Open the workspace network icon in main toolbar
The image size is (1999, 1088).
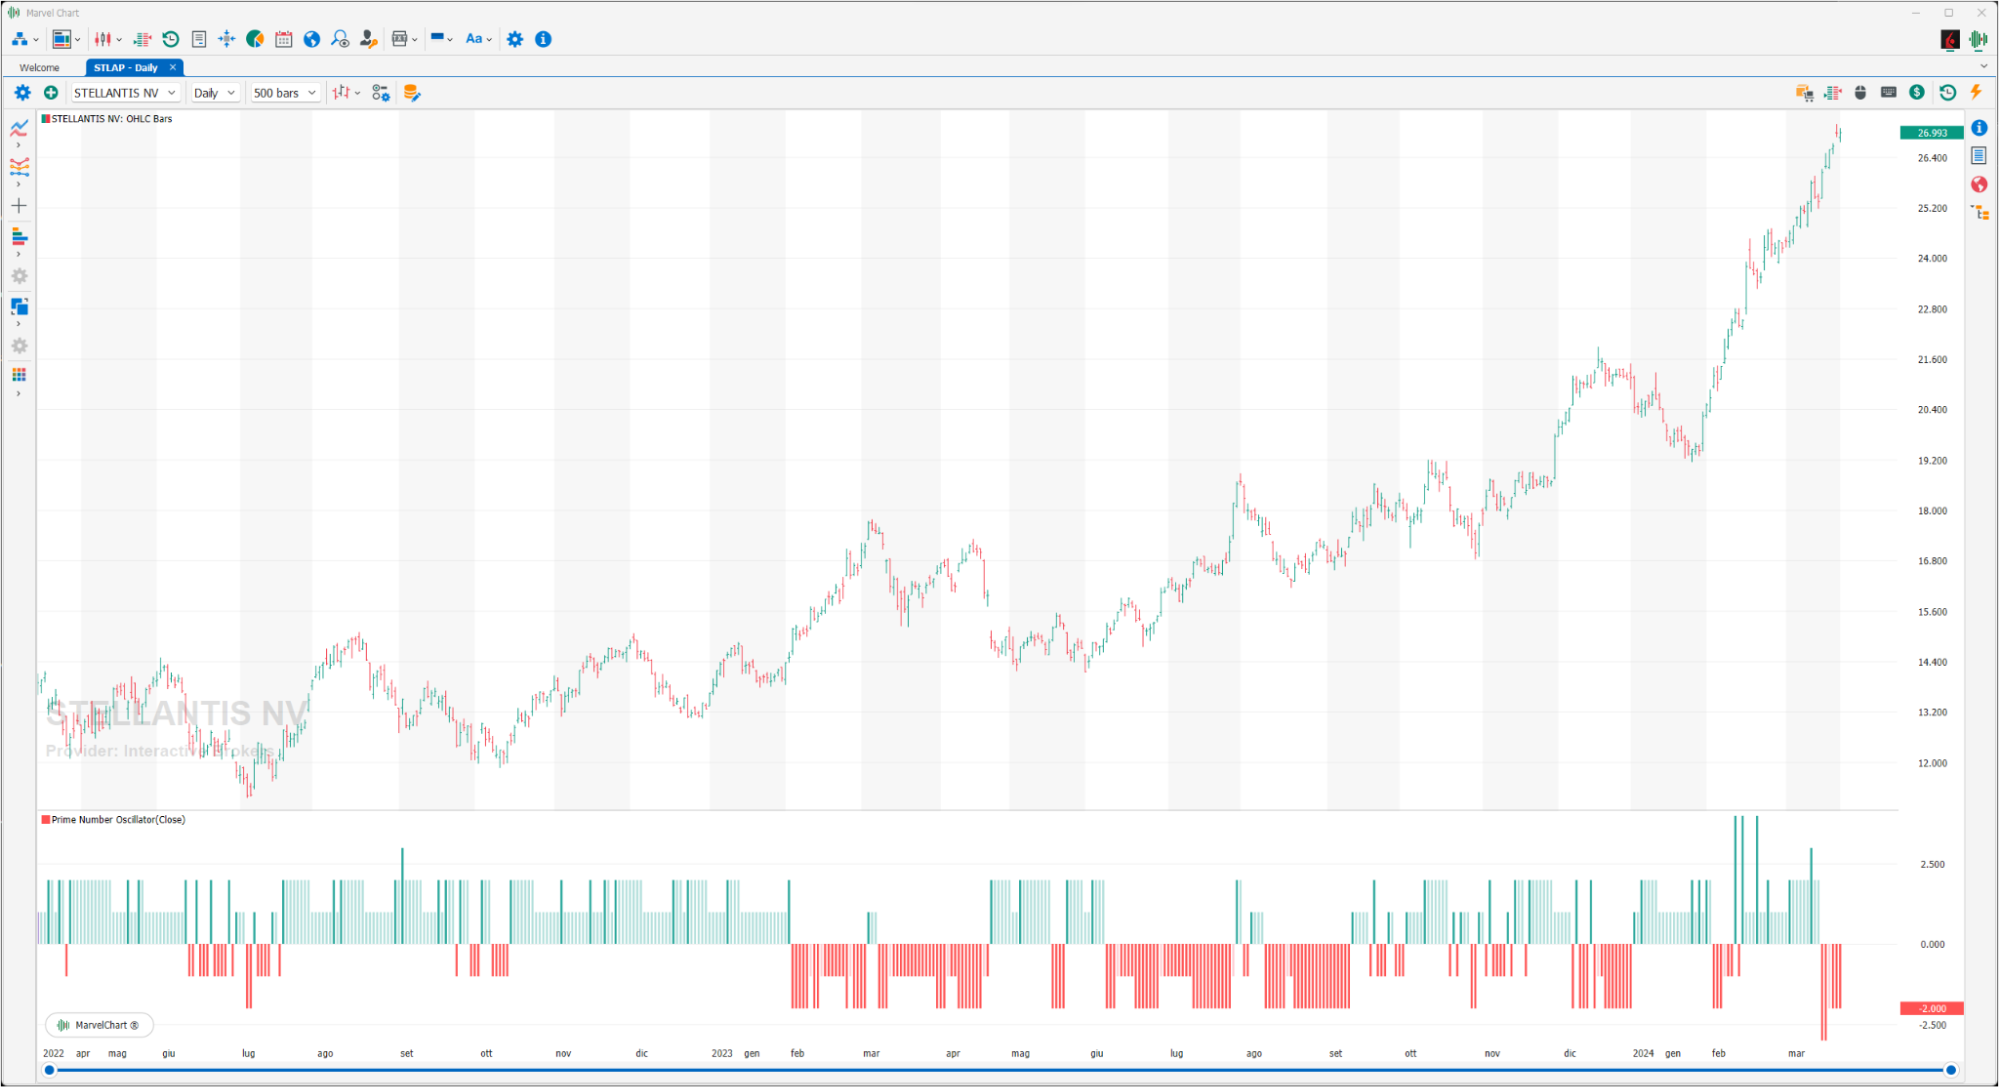(20, 39)
